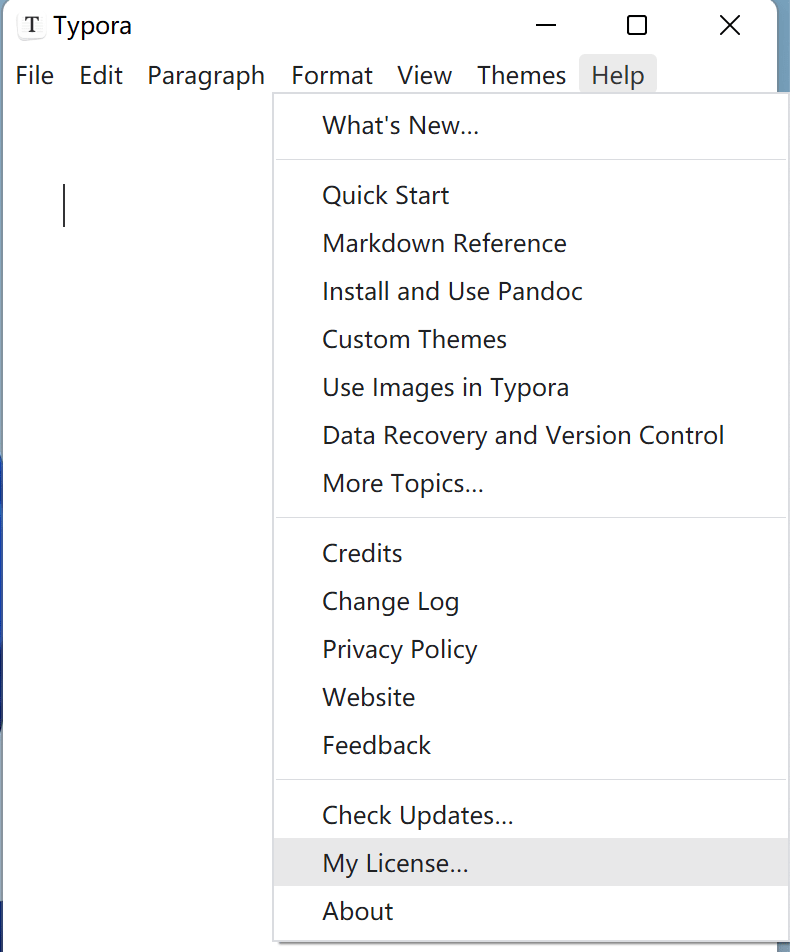This screenshot has height=952, width=790.
Task: Select What's New... from Help menu
Action: [400, 126]
